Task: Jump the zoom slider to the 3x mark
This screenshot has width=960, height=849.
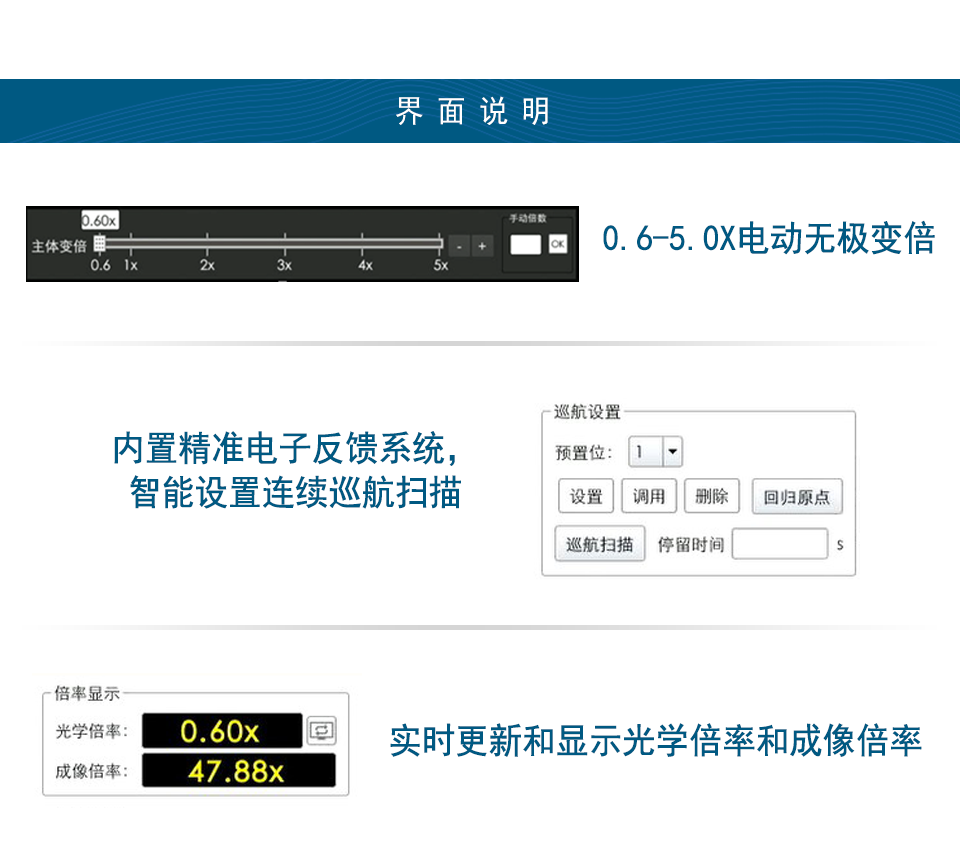Action: tap(284, 243)
